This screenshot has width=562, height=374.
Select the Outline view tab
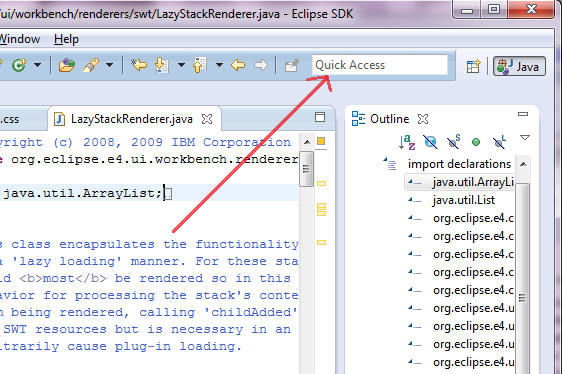click(389, 119)
